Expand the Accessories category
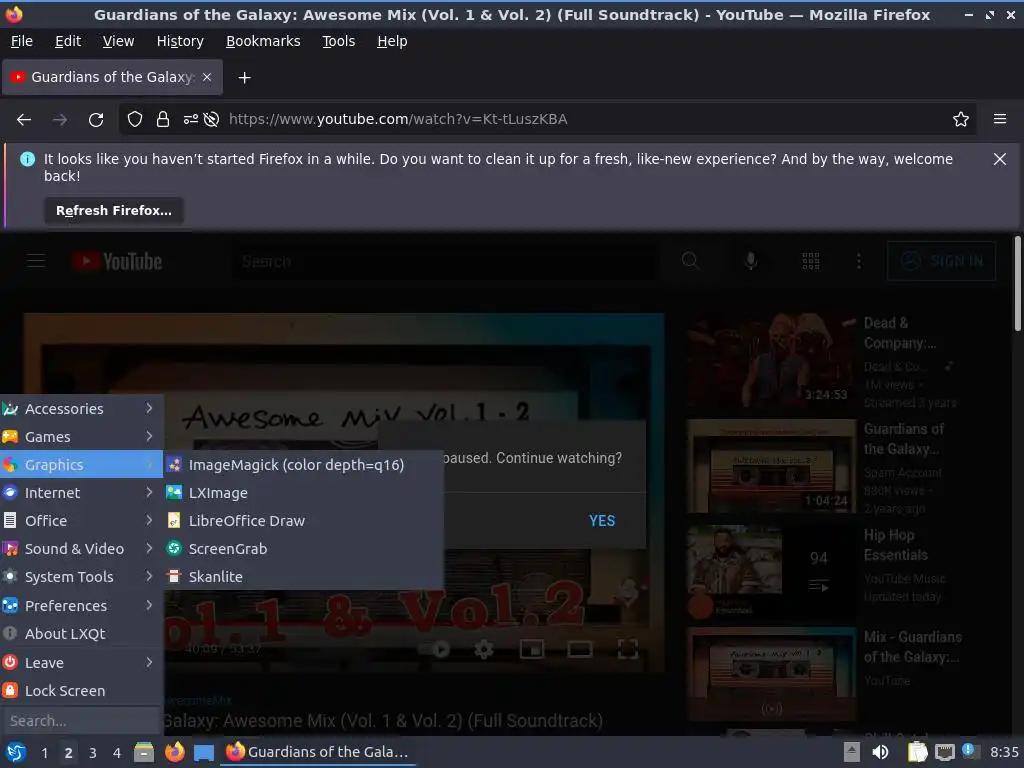Screen dimensions: 1024x768 point(81,408)
